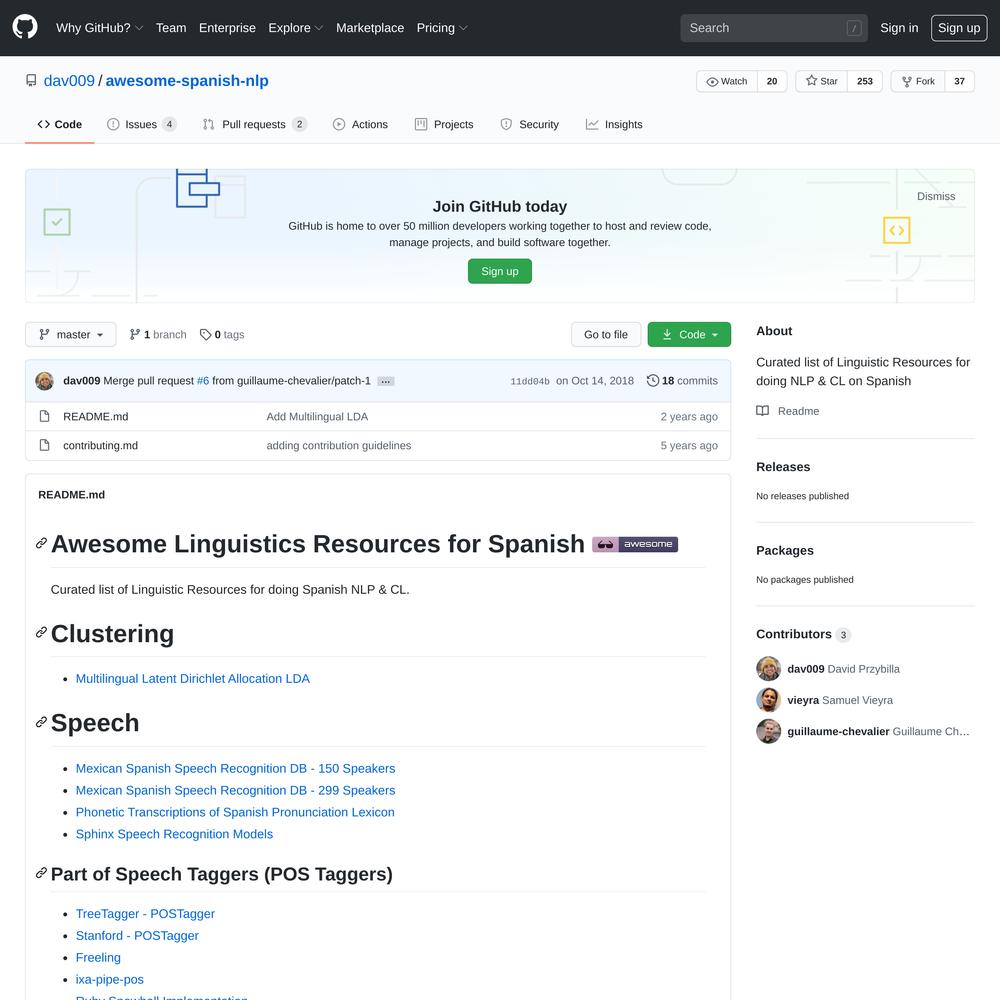Open Stanford - POSTagger link

137,936
